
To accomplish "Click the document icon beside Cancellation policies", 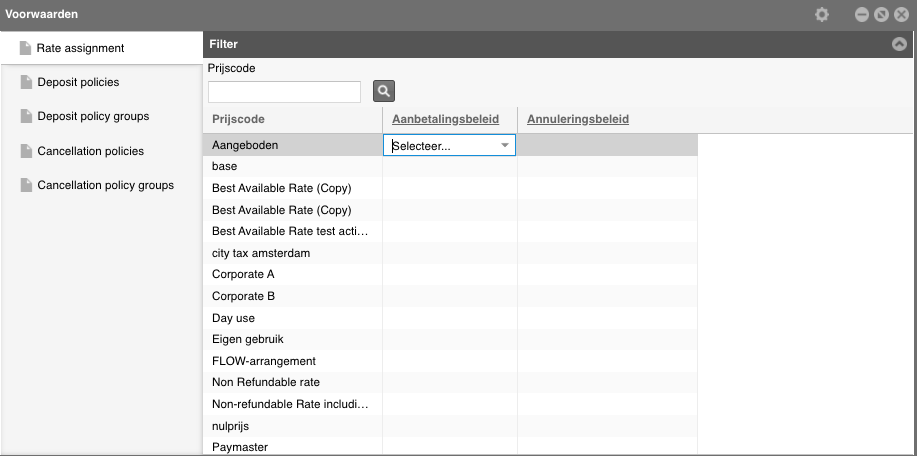I will 26,151.
